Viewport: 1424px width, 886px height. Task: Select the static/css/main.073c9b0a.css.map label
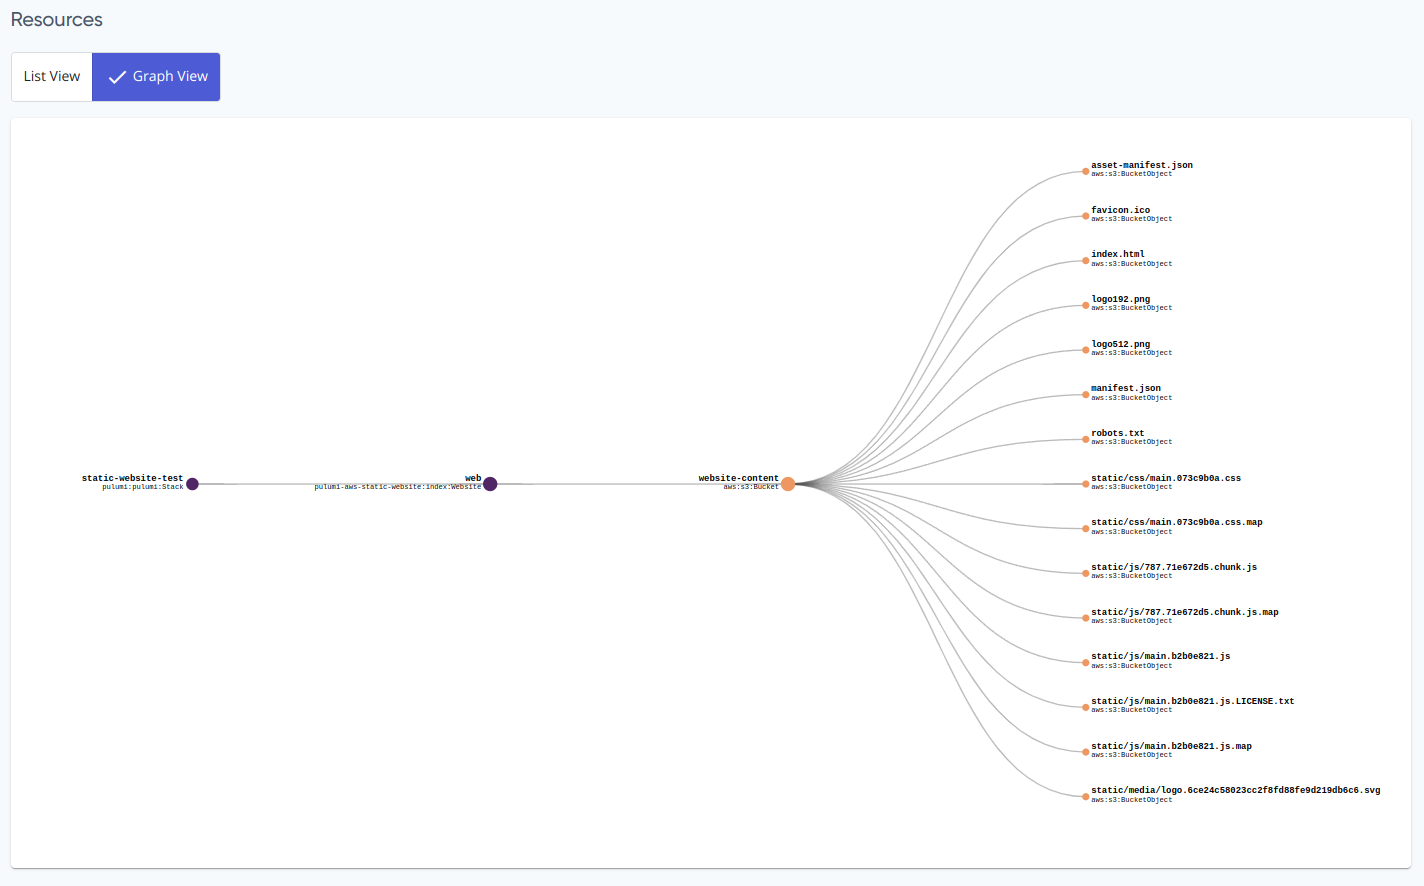coord(1176,522)
